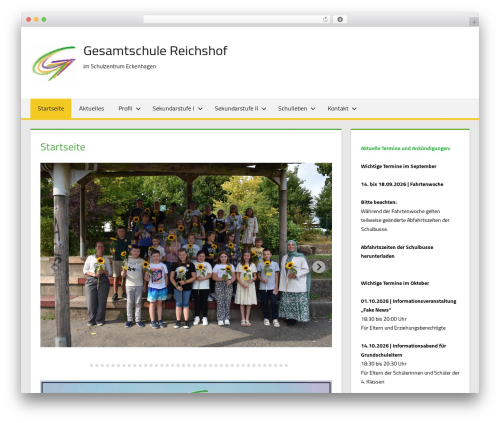Click '18:30 bis 20:00 Uhr' time

pyautogui.click(x=383, y=319)
